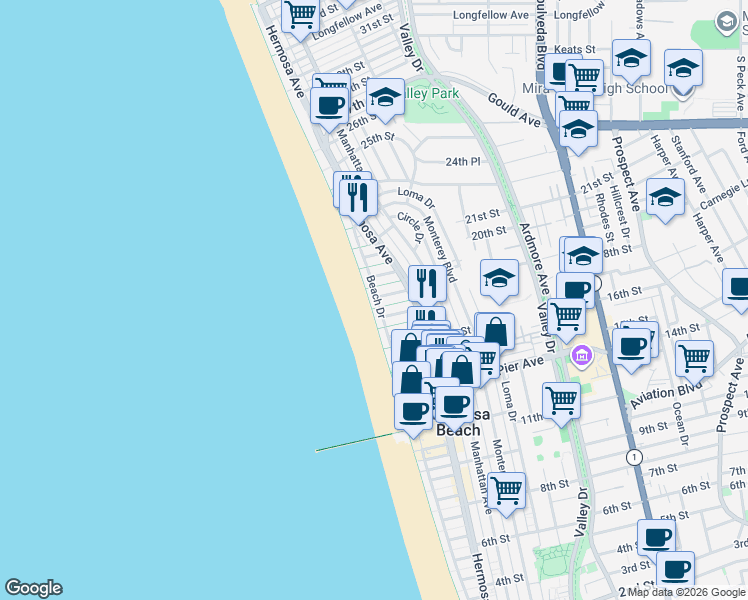This screenshot has width=748, height=600.
Task: Select the grocery cart marker near 11th St
Action: point(561,402)
